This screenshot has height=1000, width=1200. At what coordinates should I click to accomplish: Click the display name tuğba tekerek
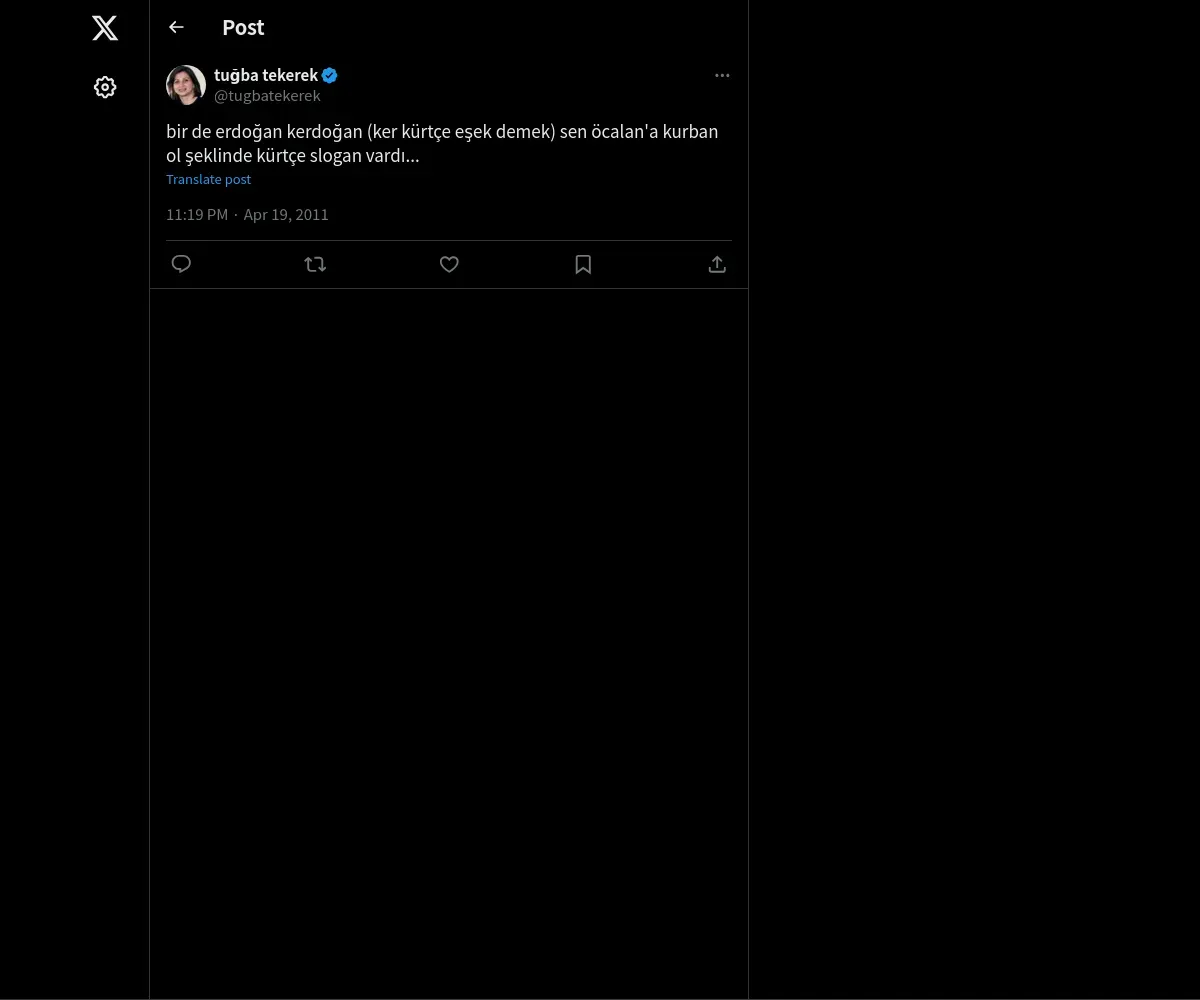coord(265,75)
